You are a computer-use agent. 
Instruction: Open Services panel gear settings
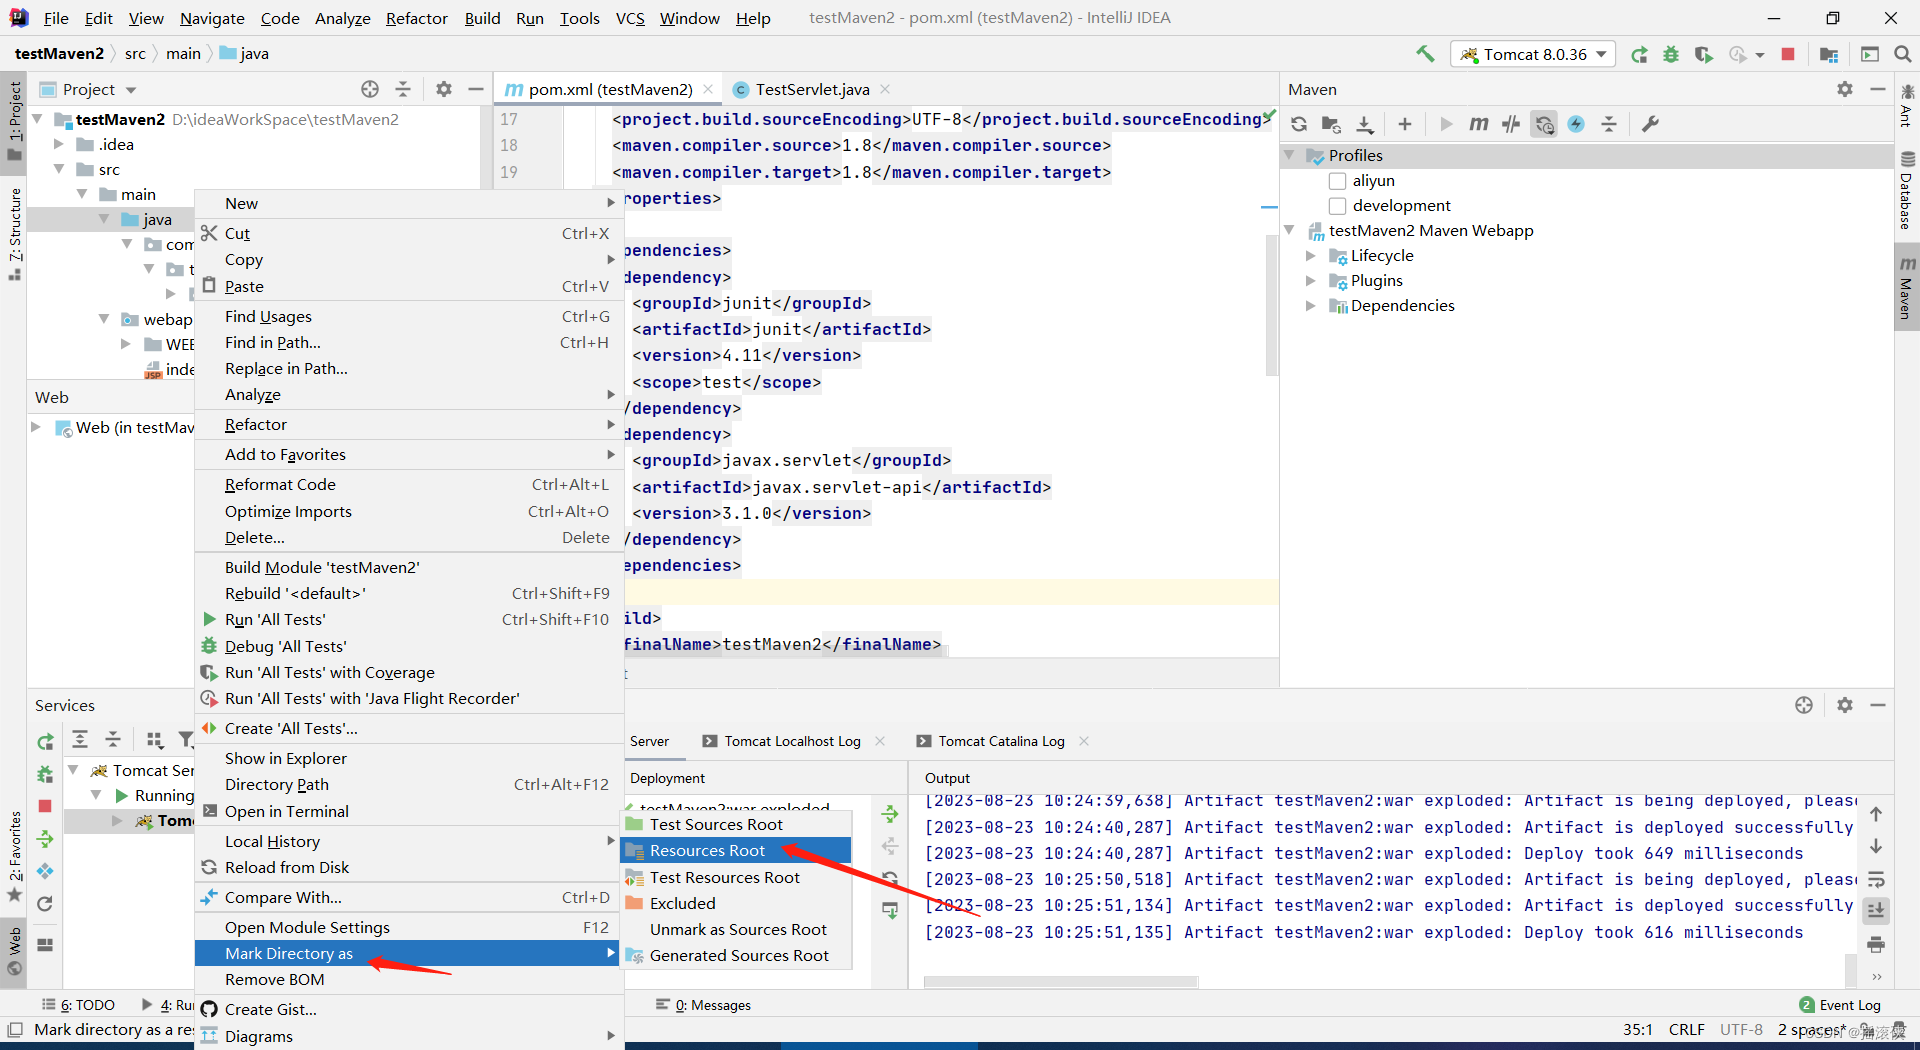pyautogui.click(x=1845, y=705)
